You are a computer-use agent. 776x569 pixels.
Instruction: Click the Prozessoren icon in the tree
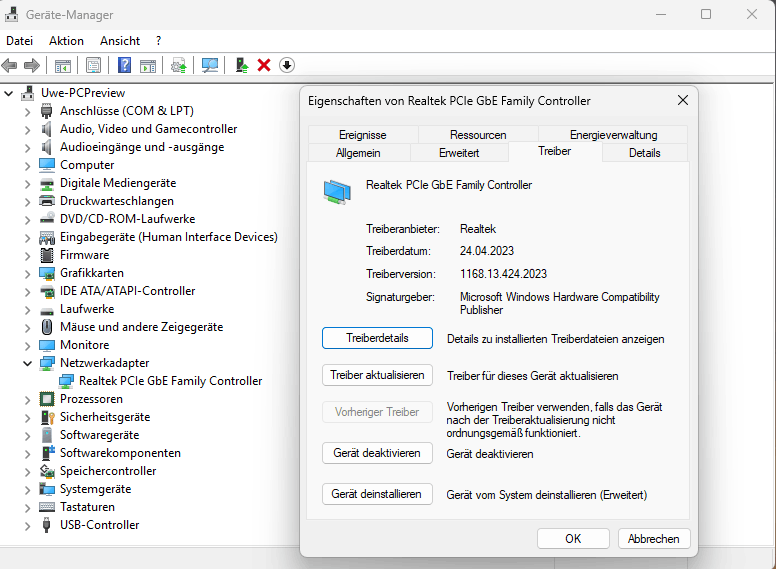click(x=47, y=399)
